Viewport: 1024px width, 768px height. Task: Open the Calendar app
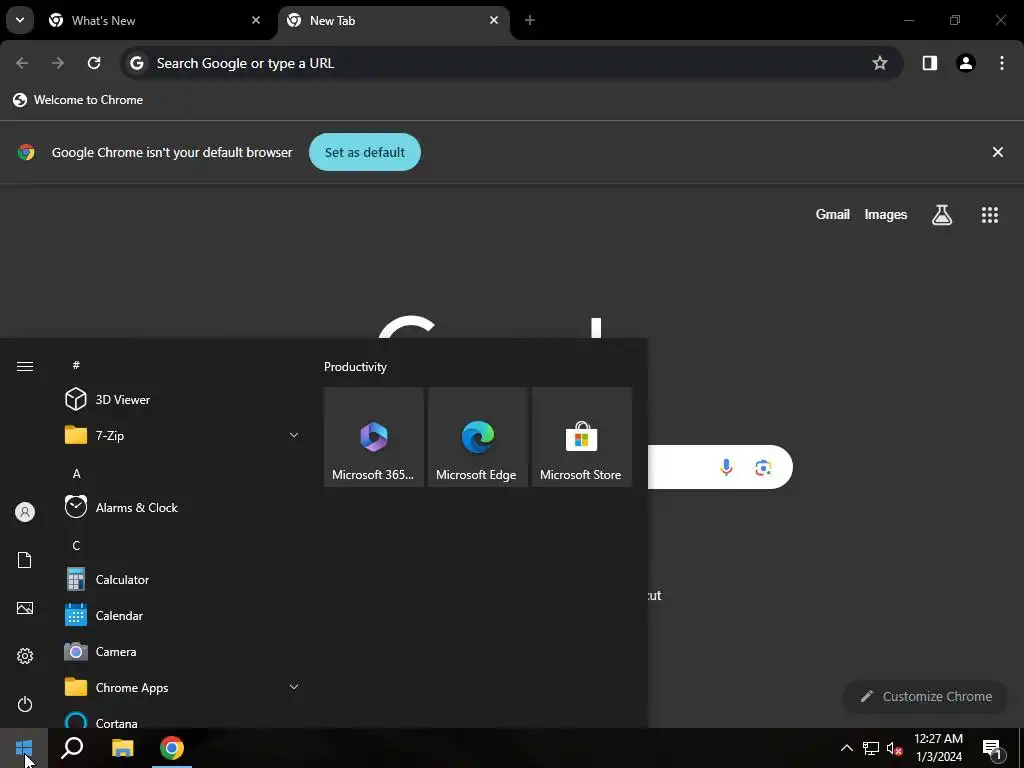click(x=181, y=615)
